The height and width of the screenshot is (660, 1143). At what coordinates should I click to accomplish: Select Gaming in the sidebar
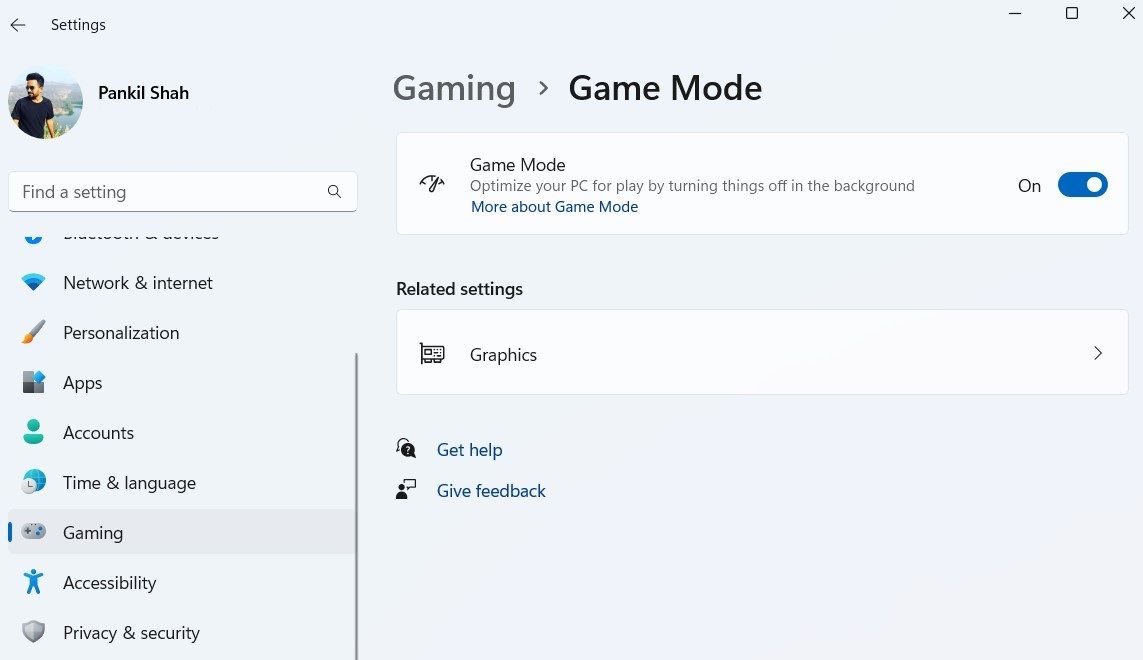pos(93,533)
